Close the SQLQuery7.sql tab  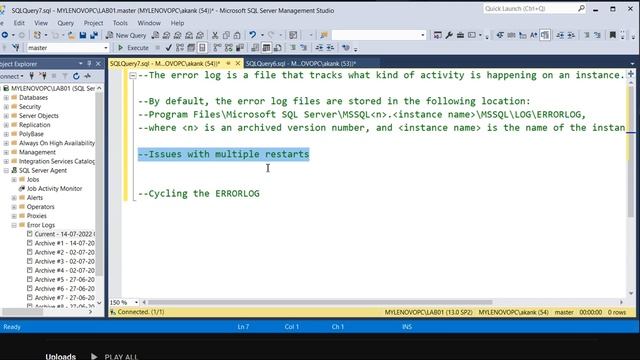[x=238, y=63]
